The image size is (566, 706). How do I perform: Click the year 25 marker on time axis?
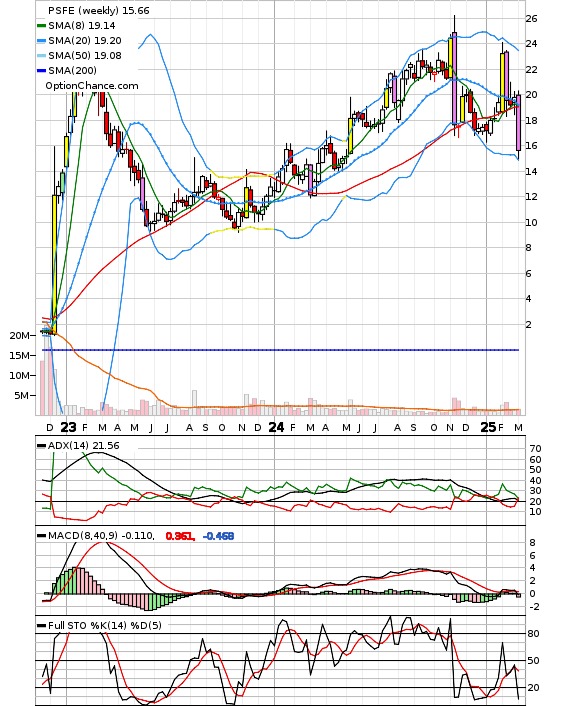tap(488, 427)
